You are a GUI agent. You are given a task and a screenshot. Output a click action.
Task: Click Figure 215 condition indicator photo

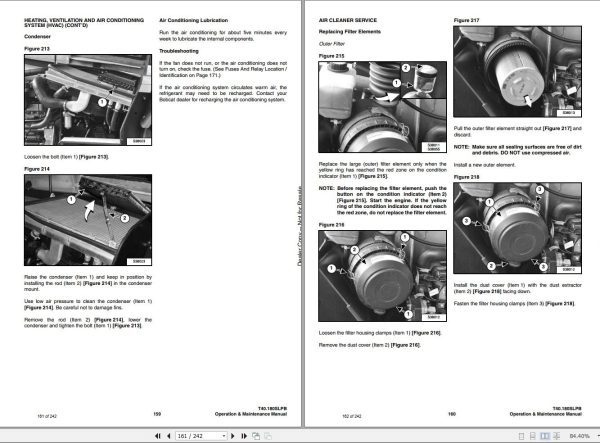coord(382,107)
